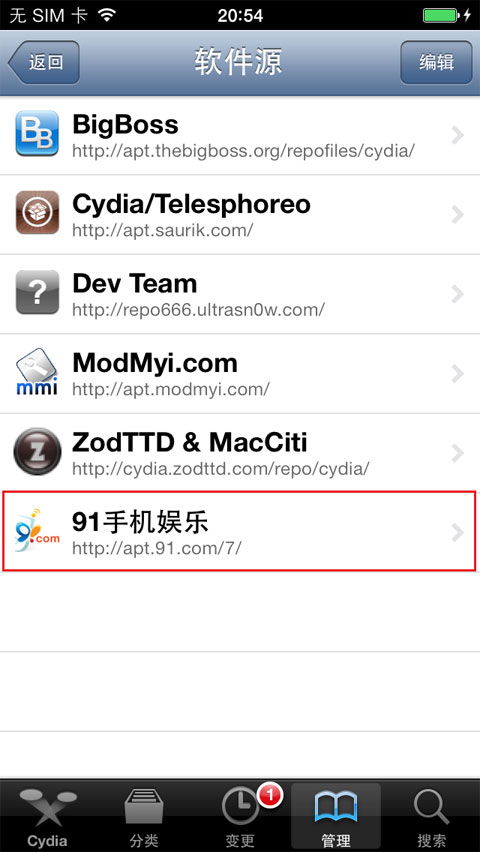Tap the 91.com source logo icon
The image size is (480, 852).
tap(37, 531)
